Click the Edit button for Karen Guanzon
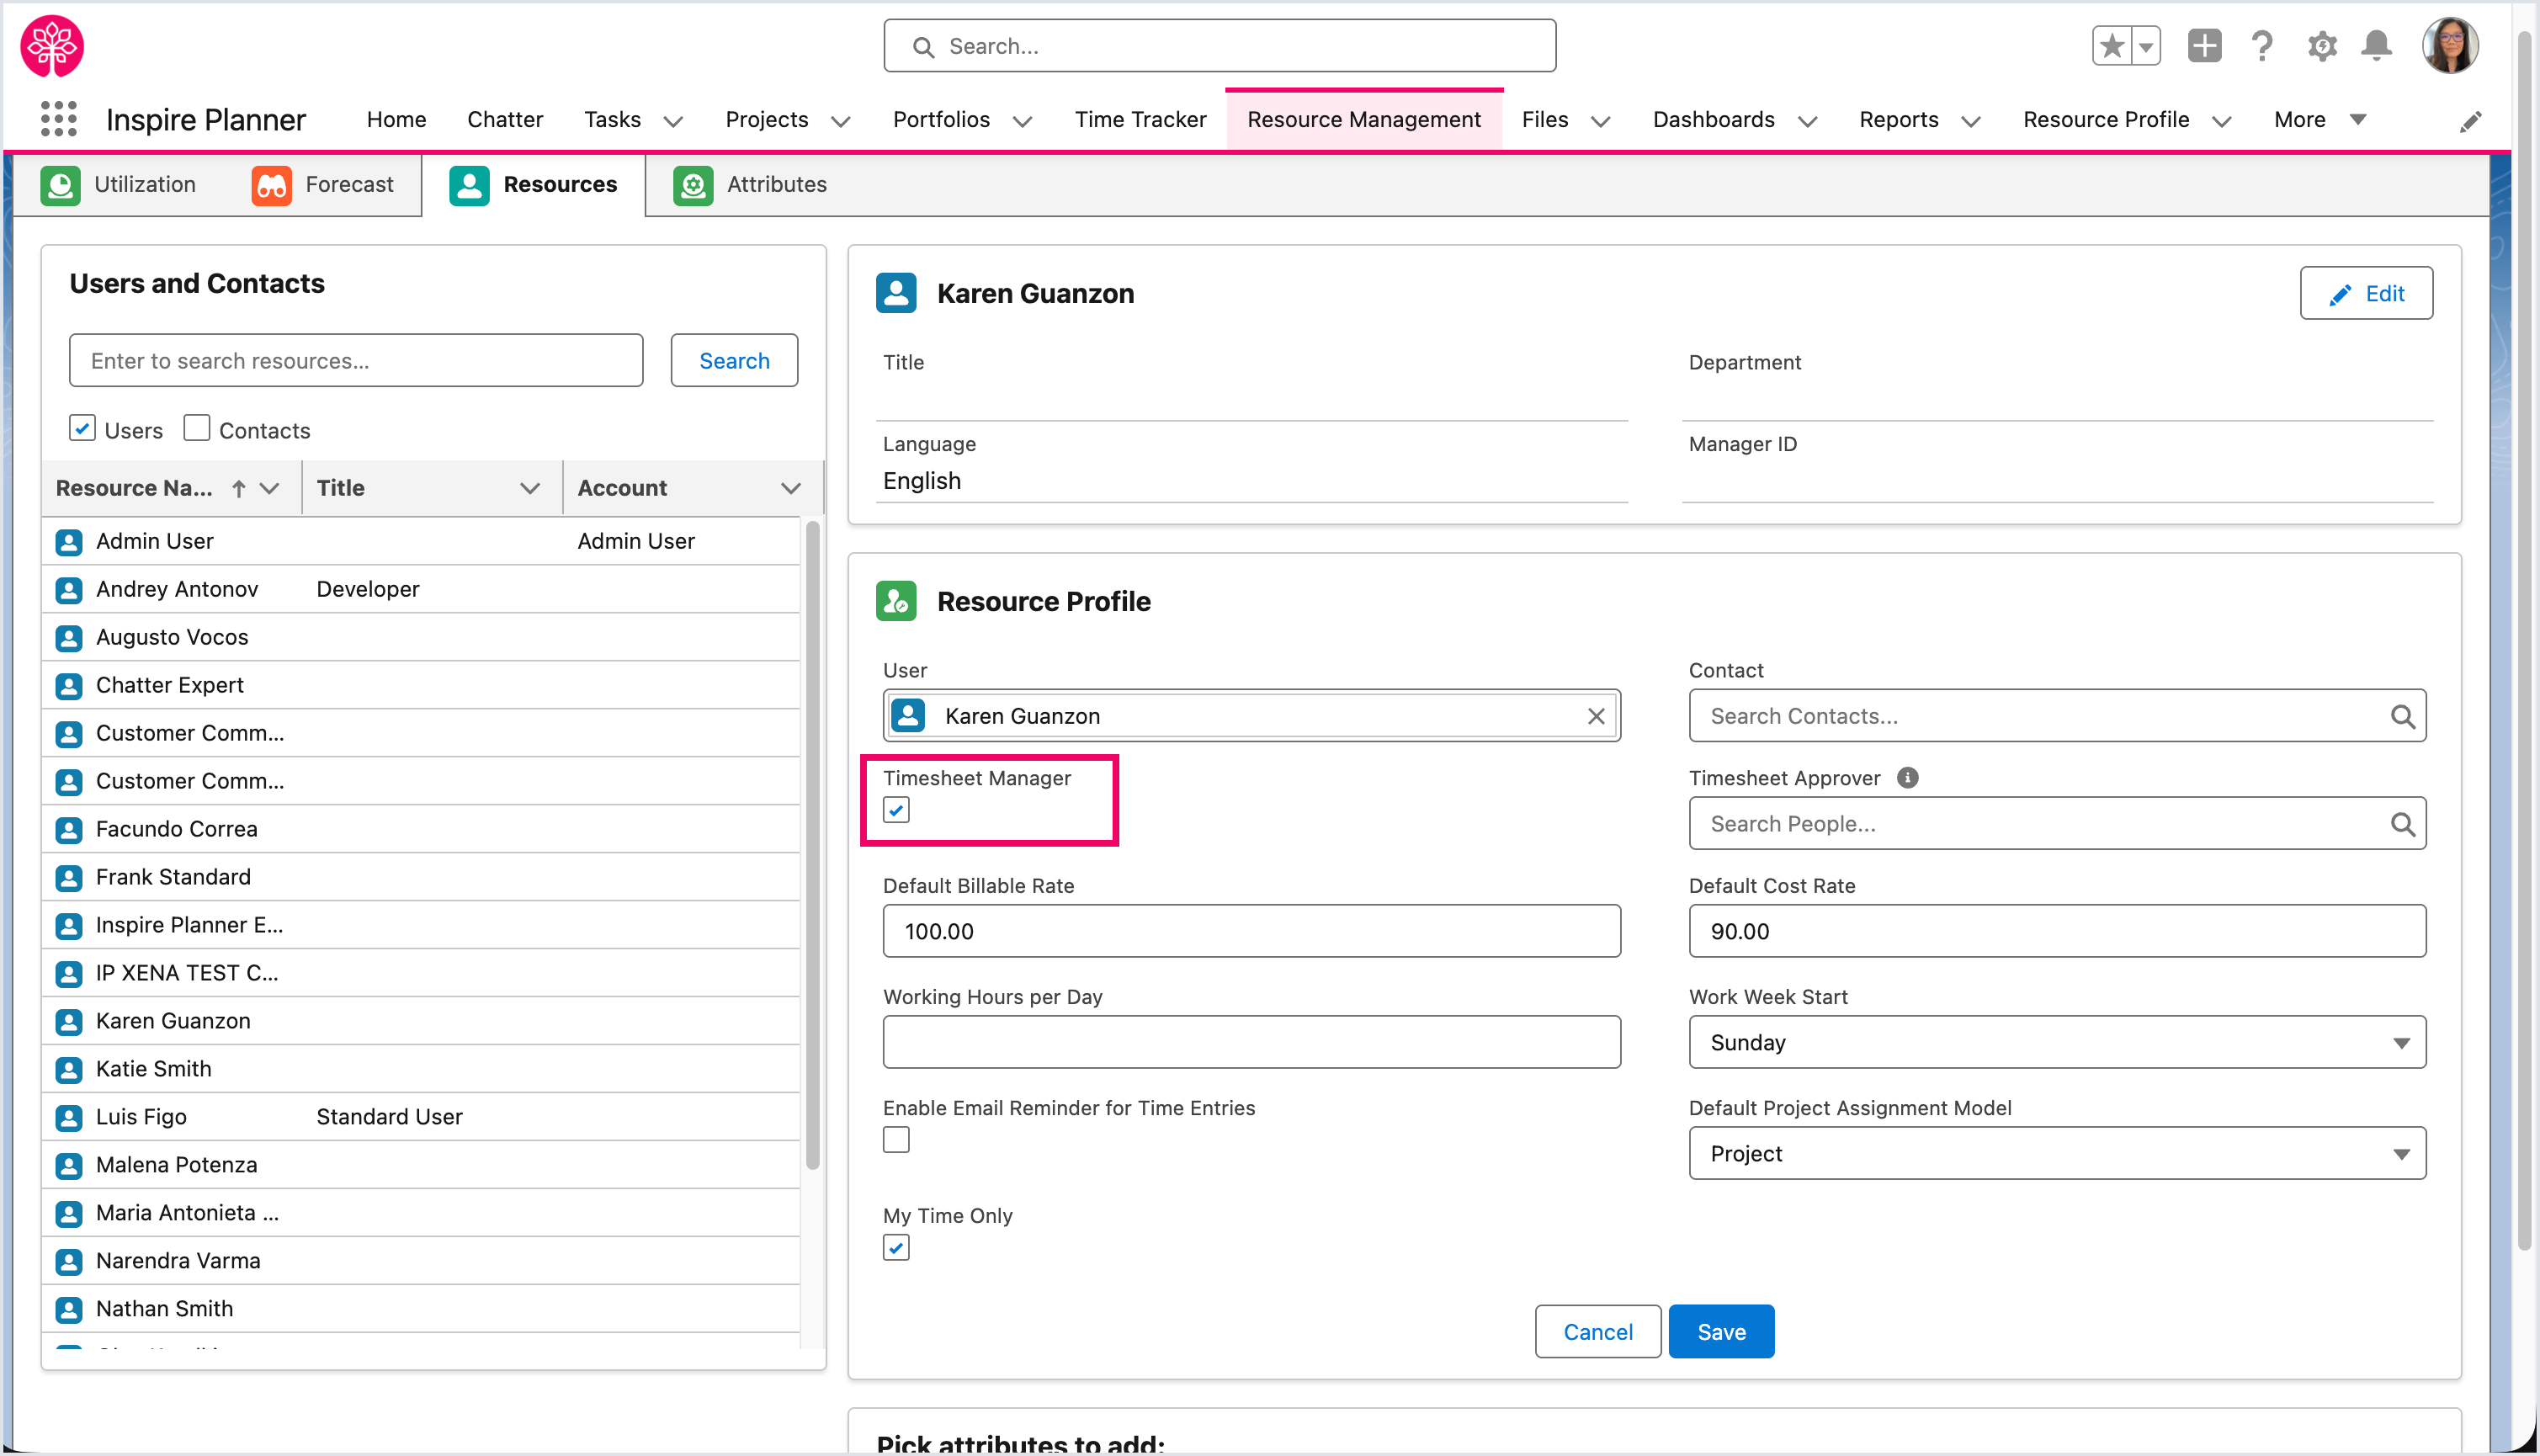The height and width of the screenshot is (1456, 2540). coord(2365,293)
